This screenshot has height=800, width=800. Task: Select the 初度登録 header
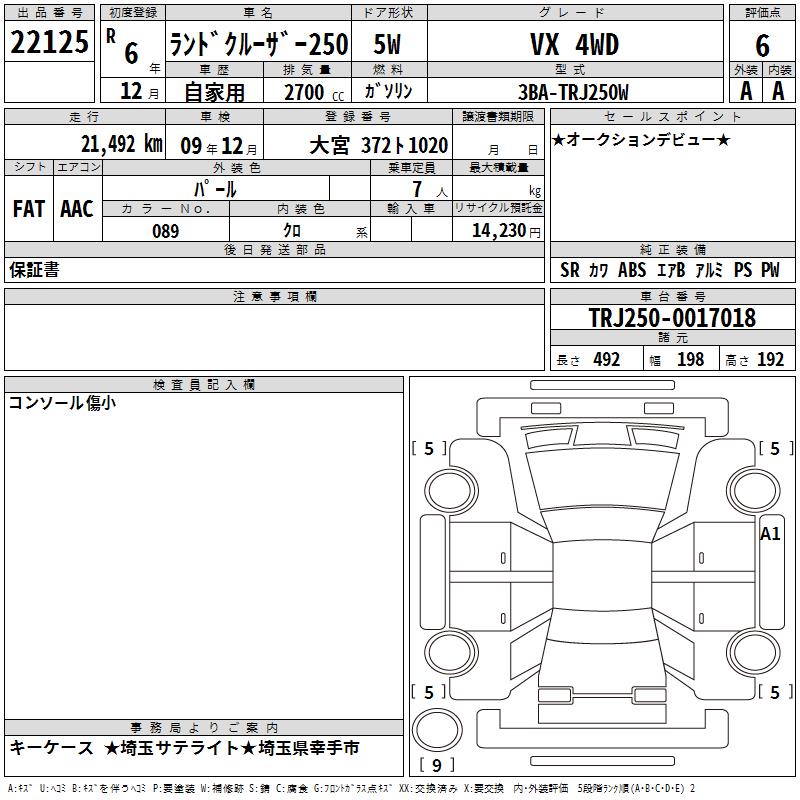(133, 13)
